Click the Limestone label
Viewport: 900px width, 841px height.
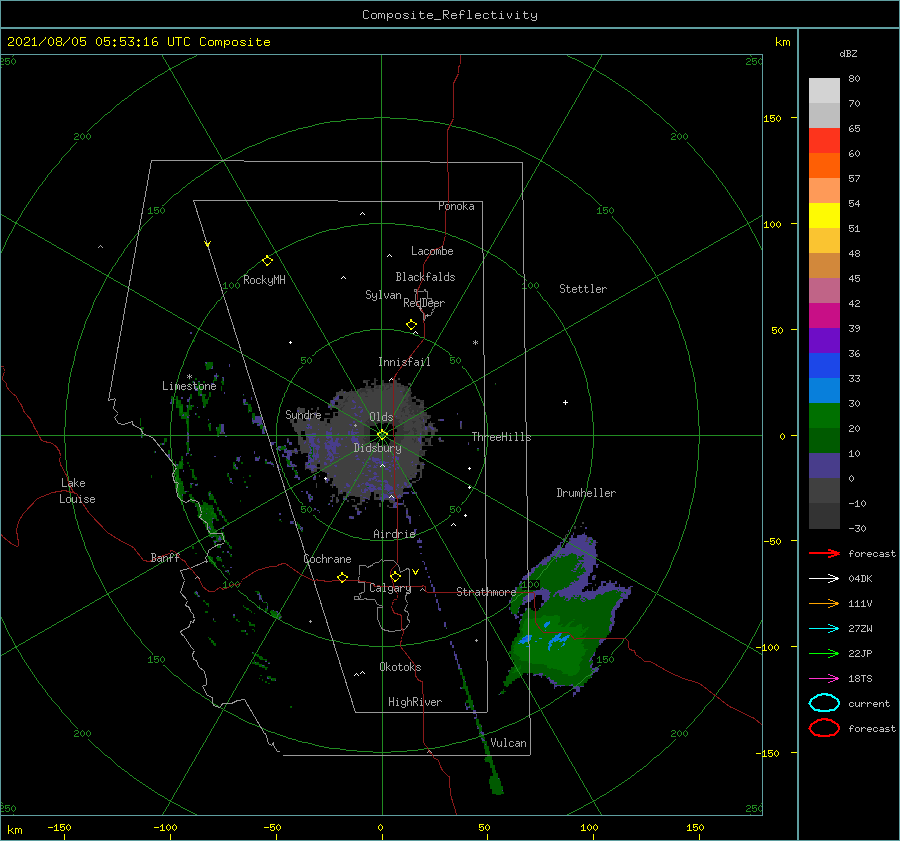pyautogui.click(x=189, y=386)
